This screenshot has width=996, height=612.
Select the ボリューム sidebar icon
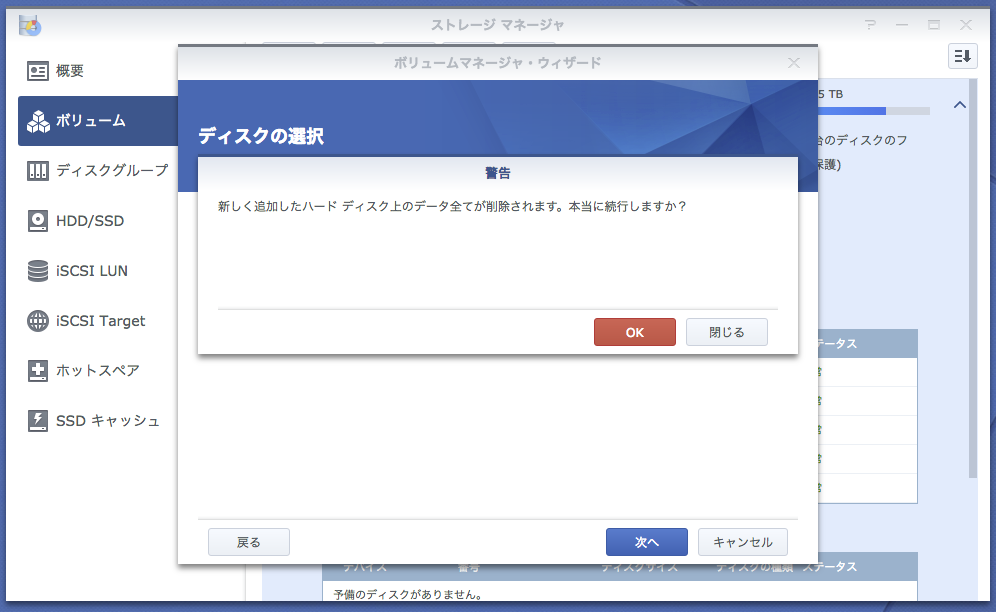tap(38, 120)
